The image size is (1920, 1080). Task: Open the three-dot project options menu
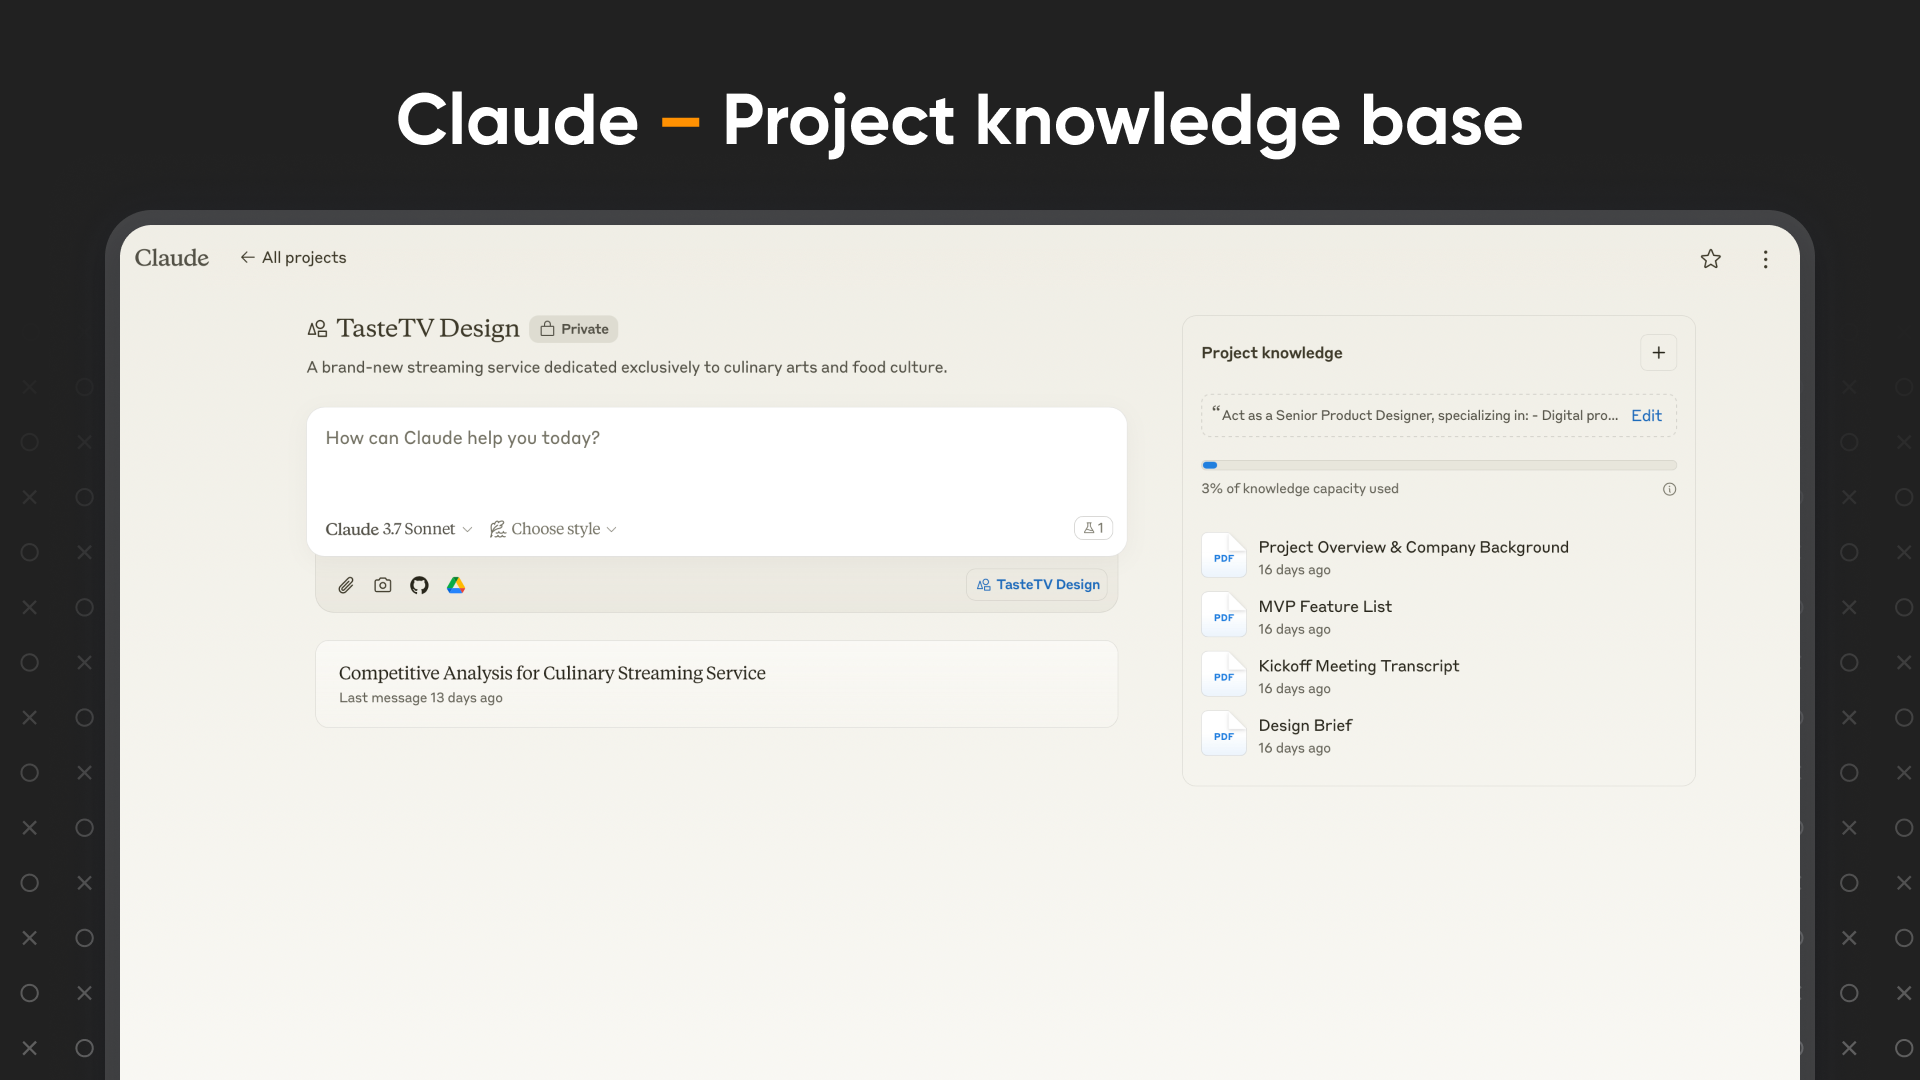(1766, 260)
